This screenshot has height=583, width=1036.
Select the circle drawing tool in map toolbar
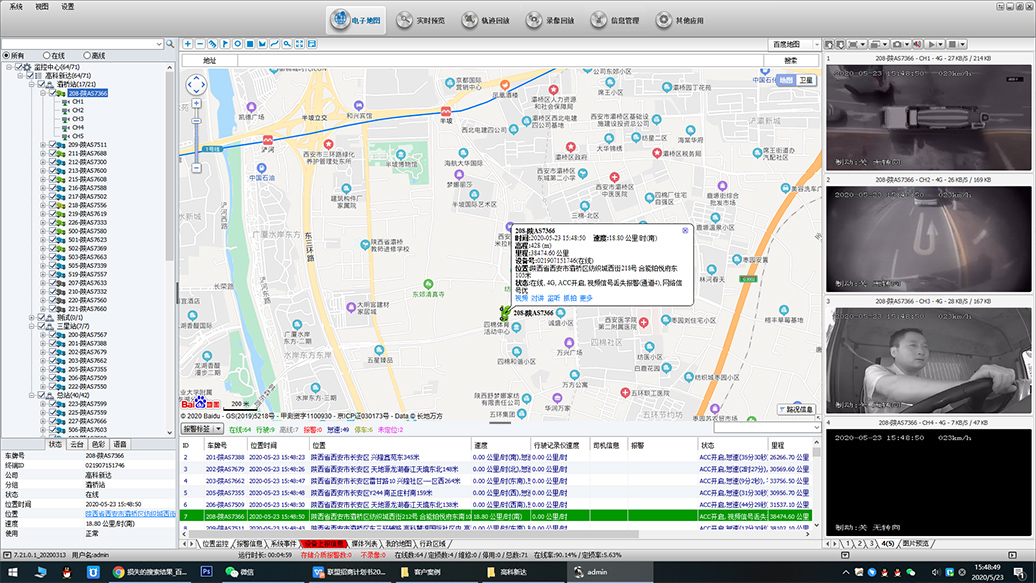(238, 44)
